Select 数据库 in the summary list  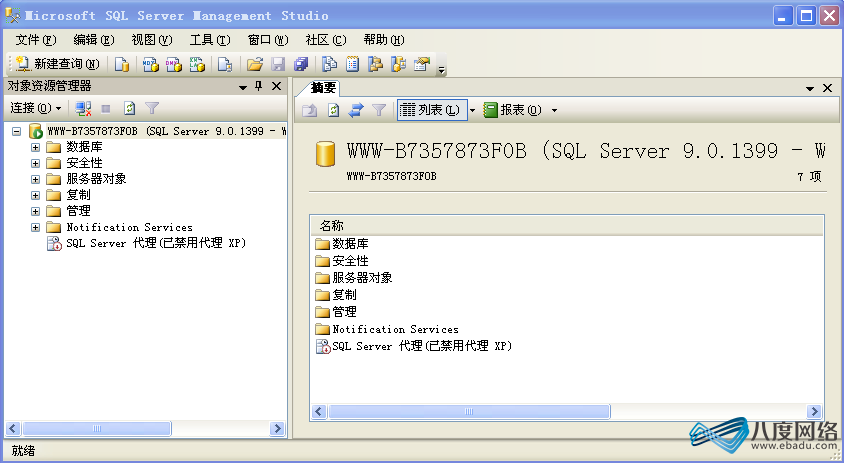[x=350, y=244]
